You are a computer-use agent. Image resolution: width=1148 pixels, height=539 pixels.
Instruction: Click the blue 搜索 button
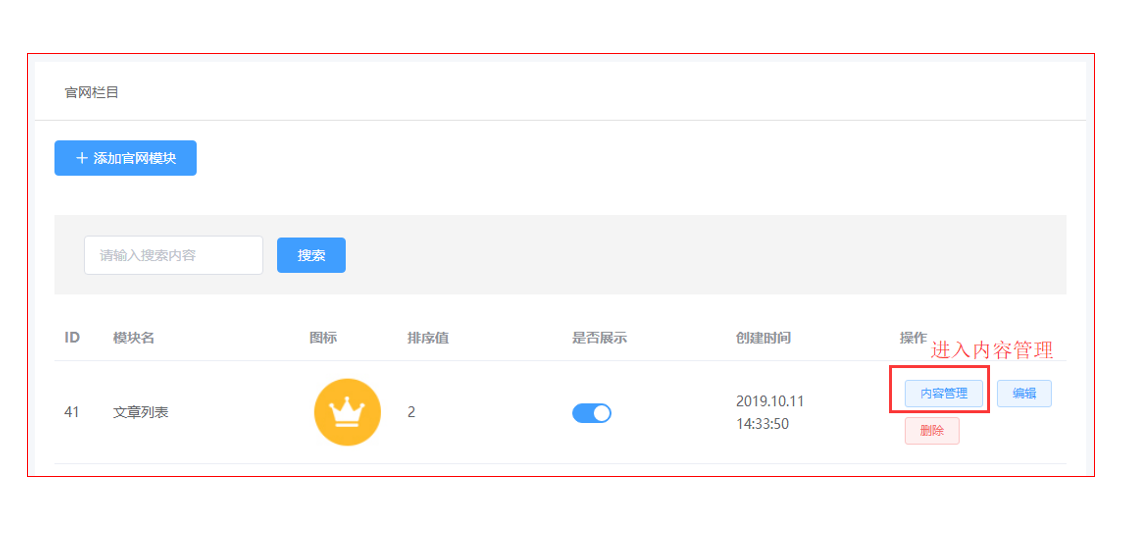(311, 256)
